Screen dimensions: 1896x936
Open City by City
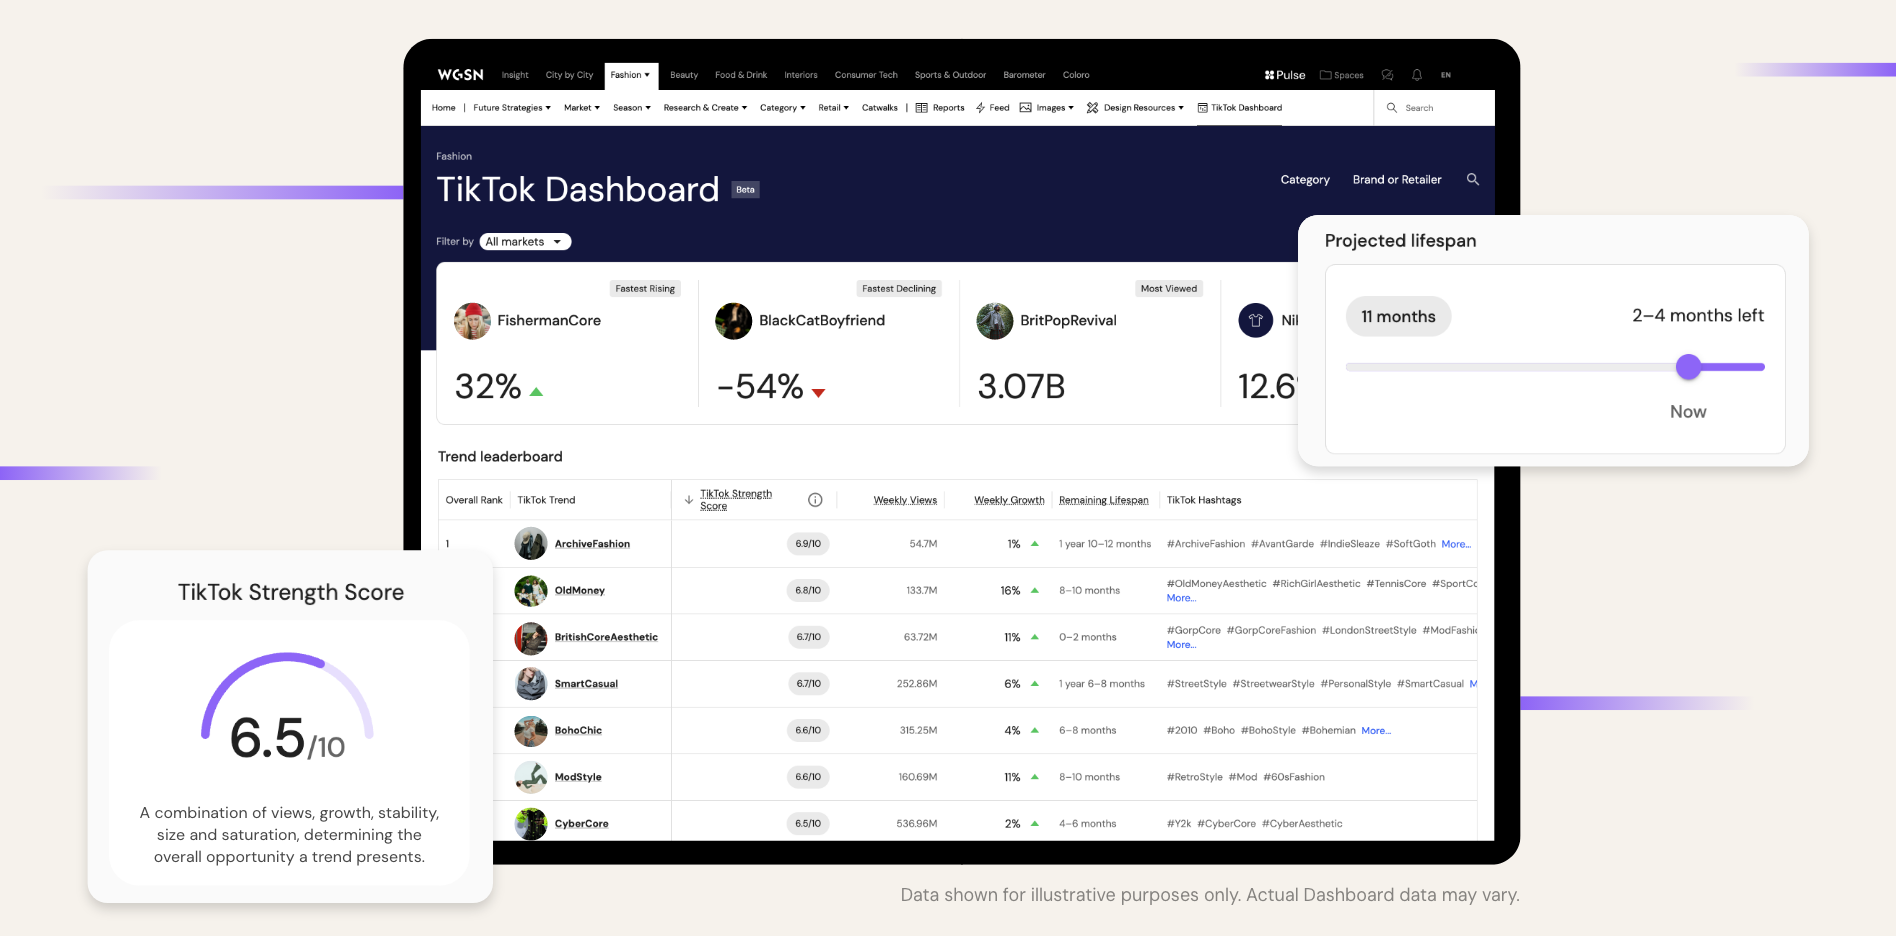tap(569, 75)
